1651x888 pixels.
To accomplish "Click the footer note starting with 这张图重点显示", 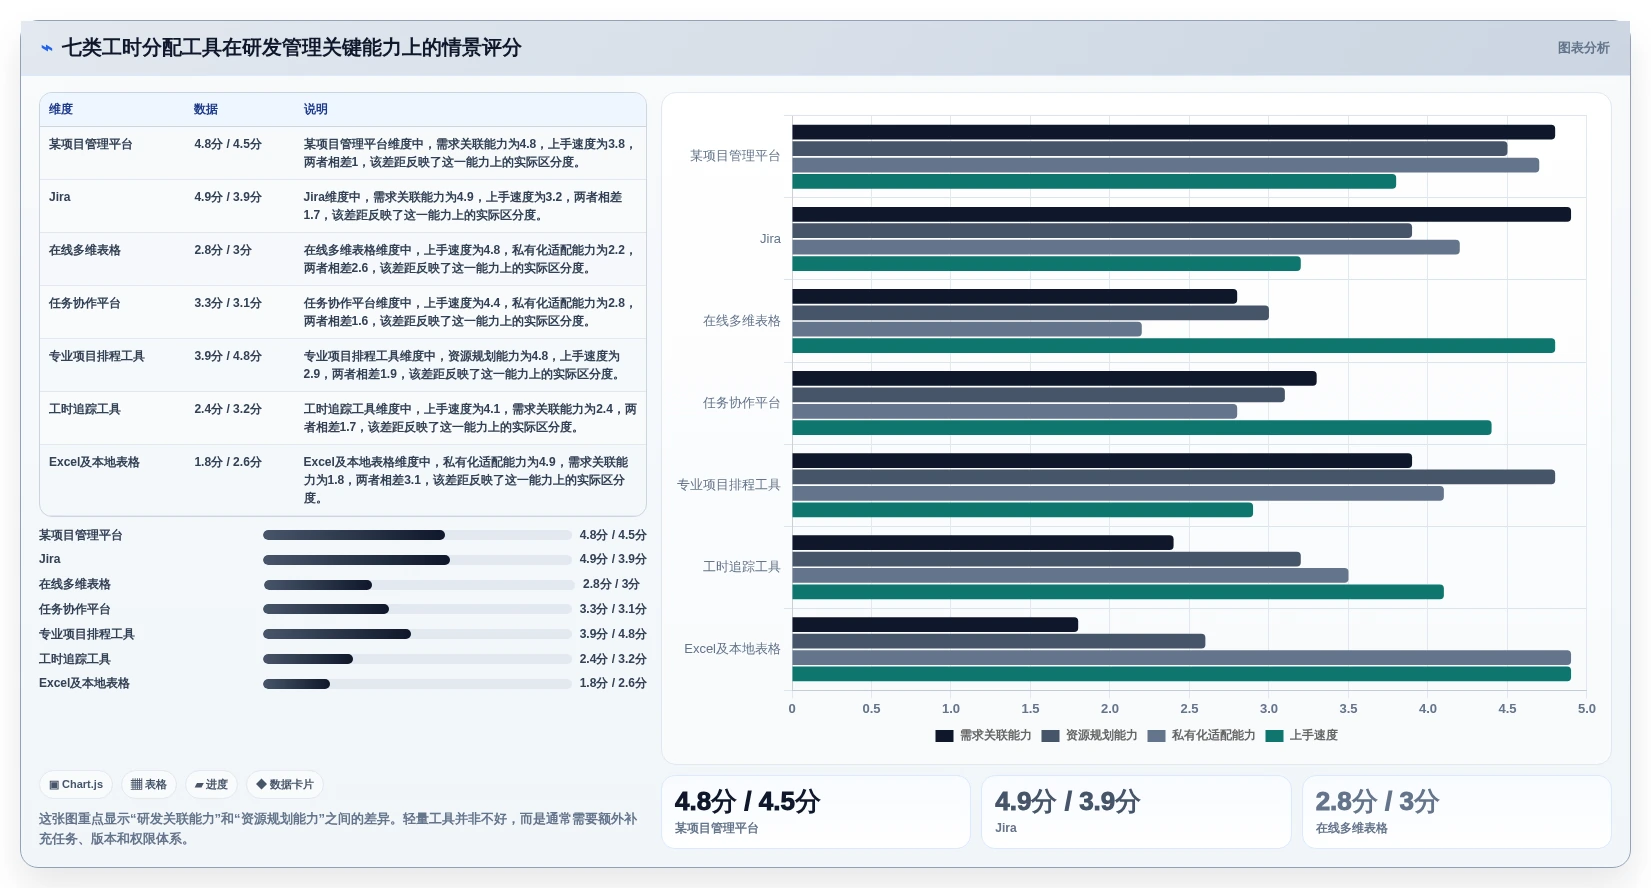I will pos(338,829).
